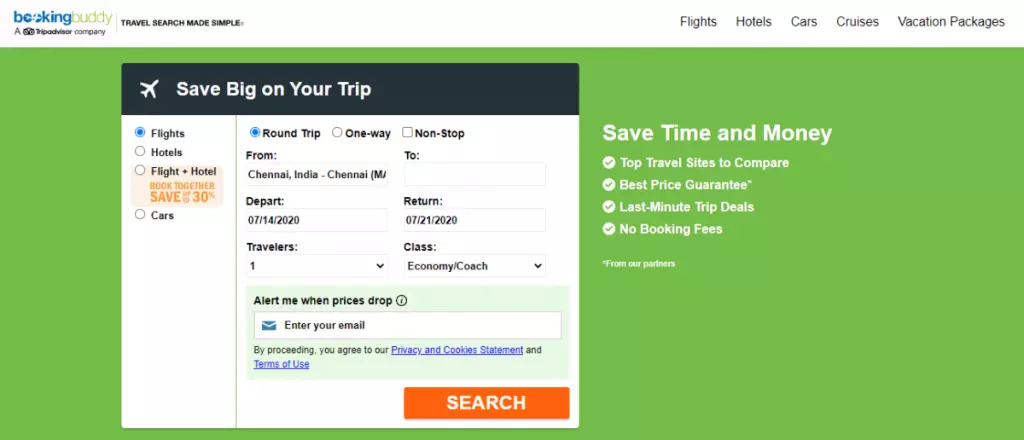
Task: Click the Book Together Save 30% badge
Action: tap(180, 192)
